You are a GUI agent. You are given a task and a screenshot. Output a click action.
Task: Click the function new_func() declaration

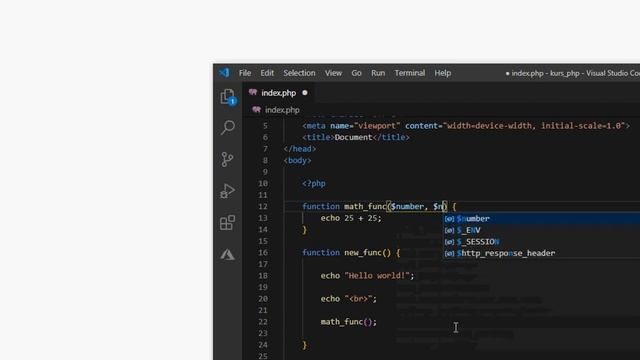click(351, 253)
